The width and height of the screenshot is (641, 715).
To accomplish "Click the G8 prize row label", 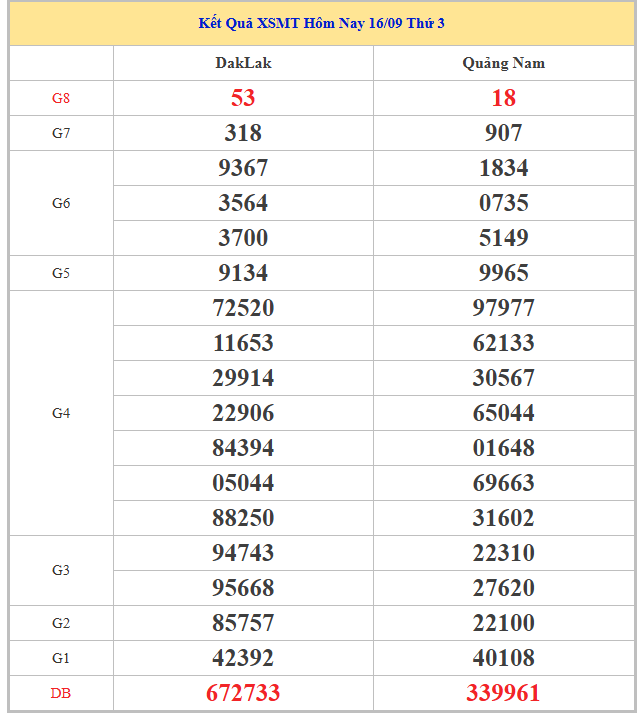I will coord(61,98).
